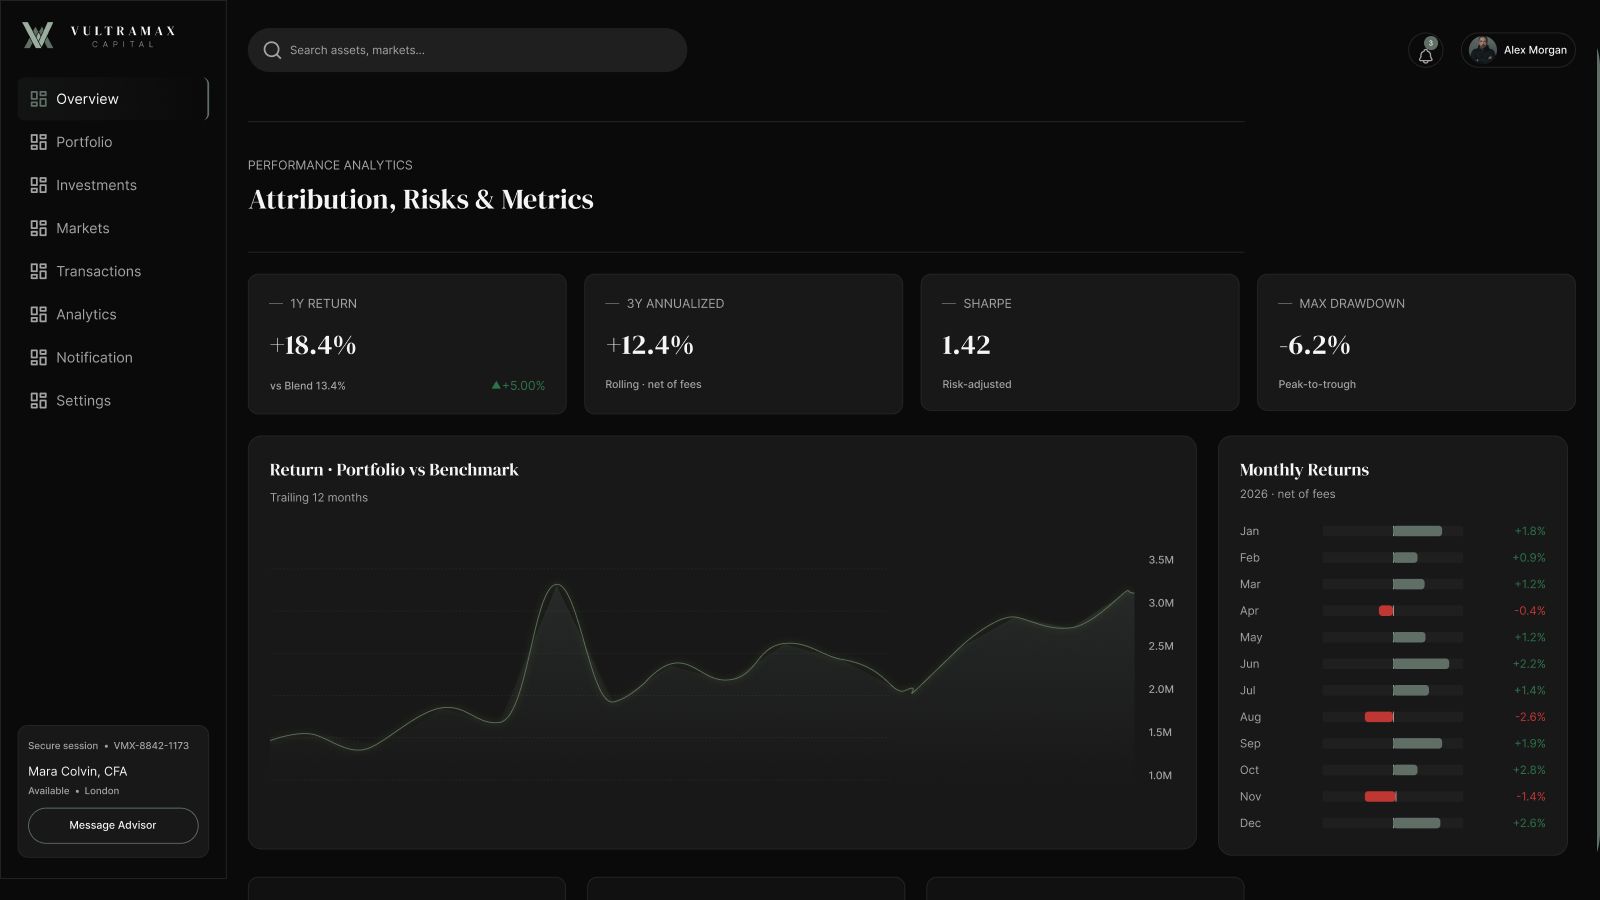This screenshot has height=900, width=1600.
Task: Click the Mara Colvin, CFA name
Action: coord(78,771)
